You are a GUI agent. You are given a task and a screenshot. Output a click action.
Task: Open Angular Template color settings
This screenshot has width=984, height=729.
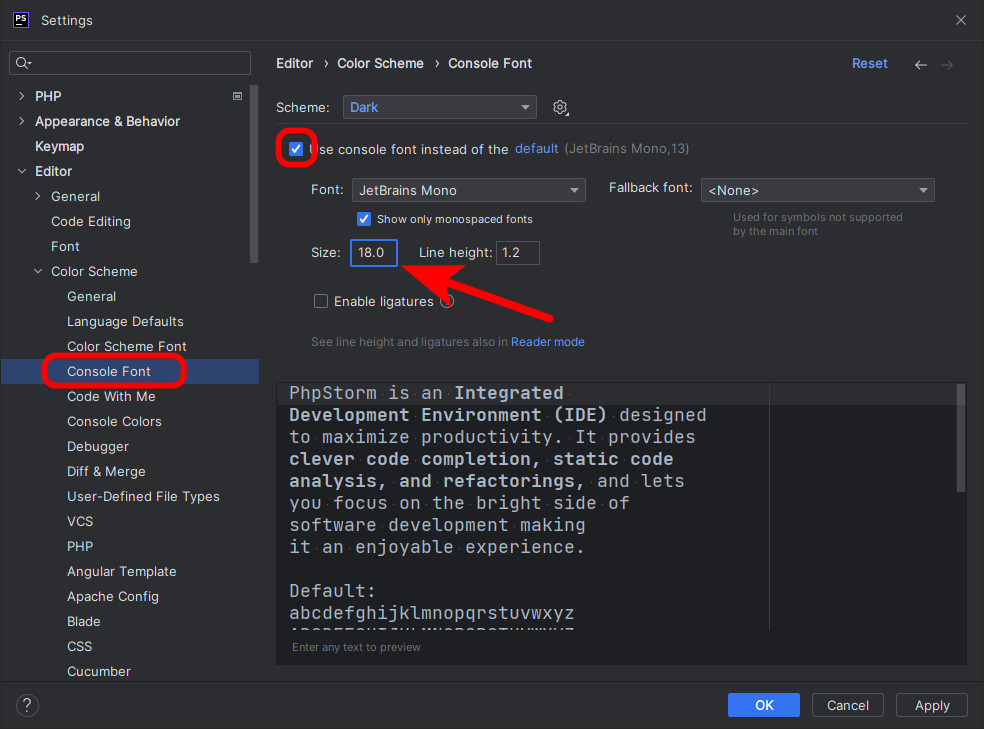122,572
